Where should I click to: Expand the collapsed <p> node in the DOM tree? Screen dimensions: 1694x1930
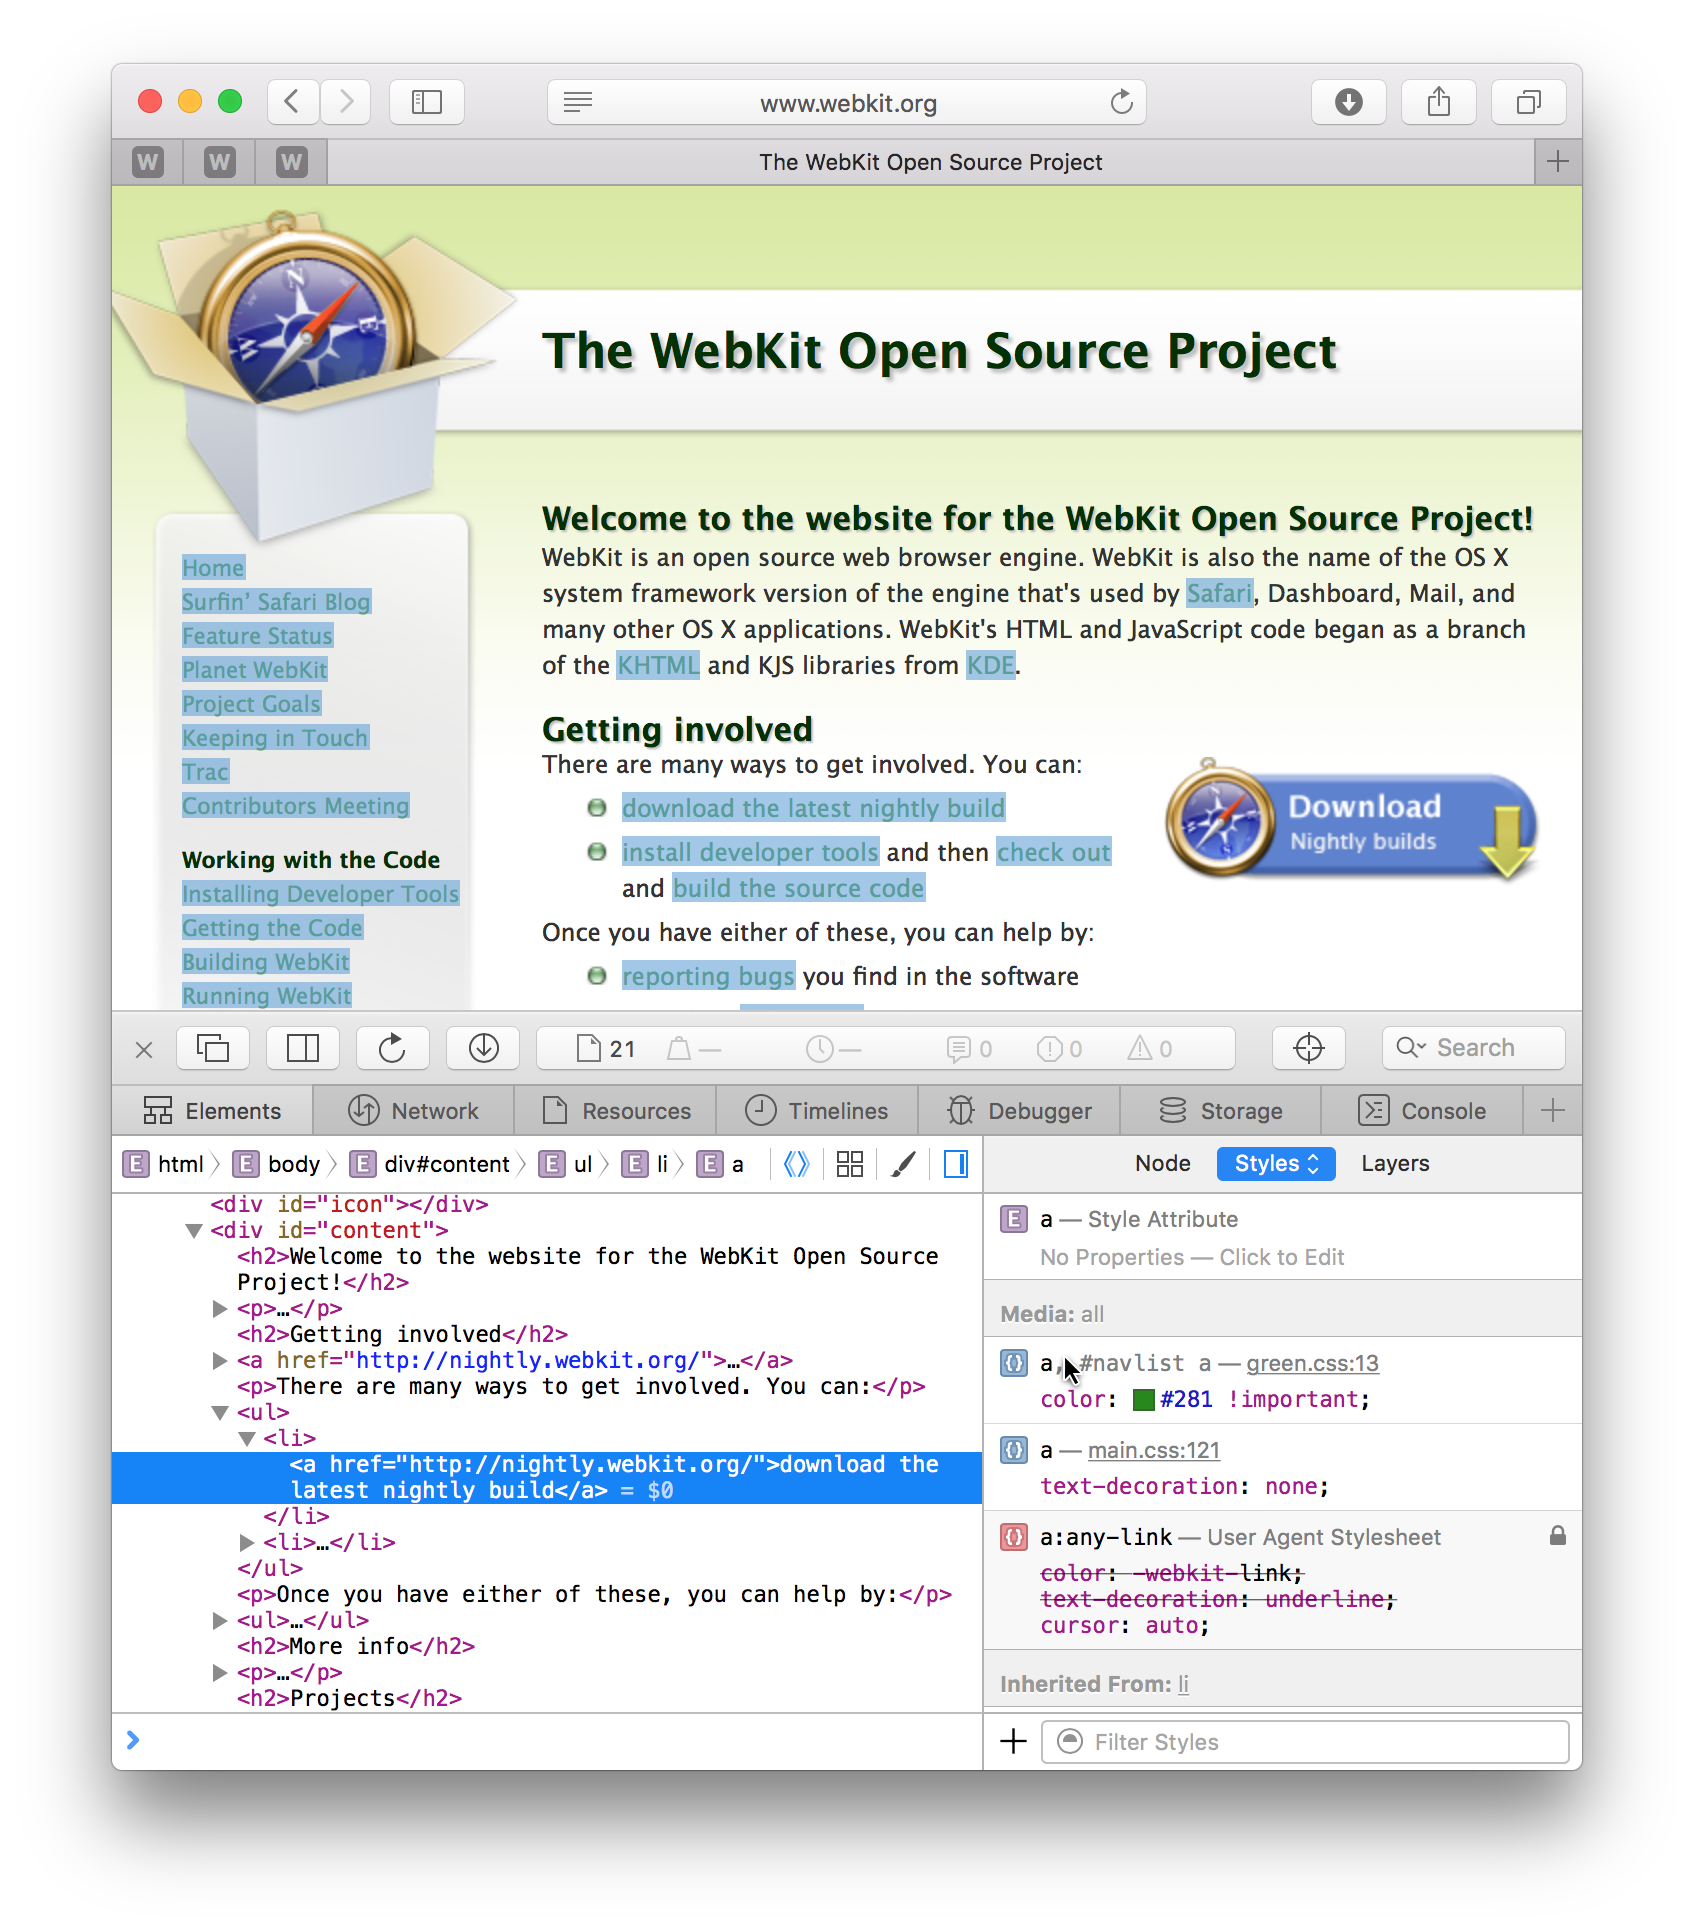(219, 1308)
